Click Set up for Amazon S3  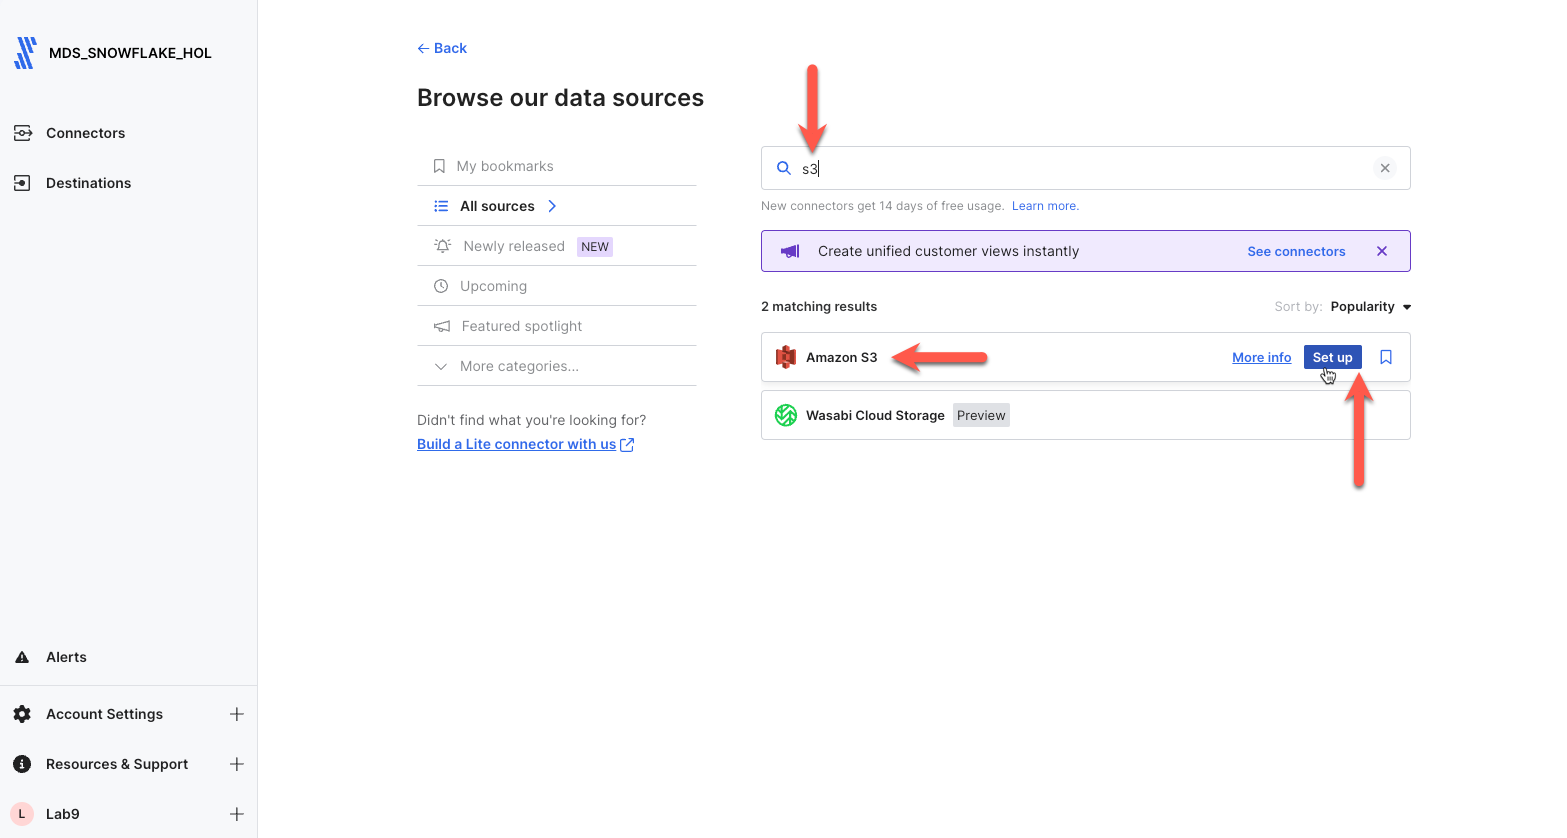[1332, 357]
